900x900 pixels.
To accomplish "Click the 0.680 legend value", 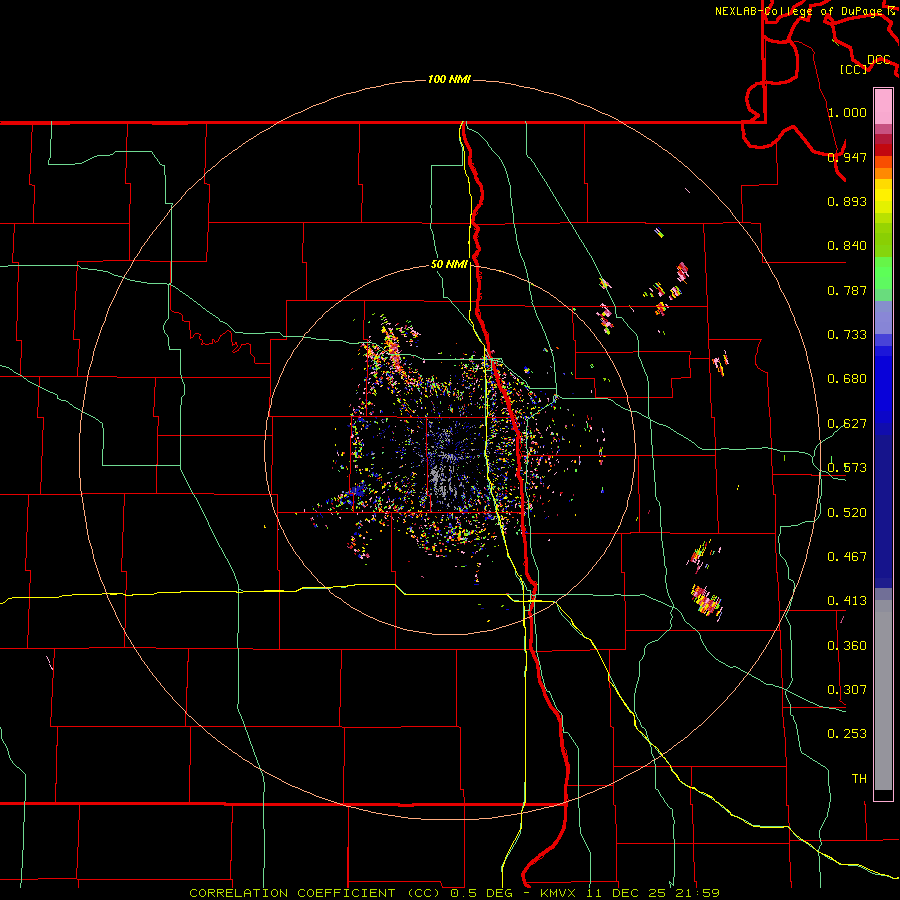I will [x=847, y=379].
